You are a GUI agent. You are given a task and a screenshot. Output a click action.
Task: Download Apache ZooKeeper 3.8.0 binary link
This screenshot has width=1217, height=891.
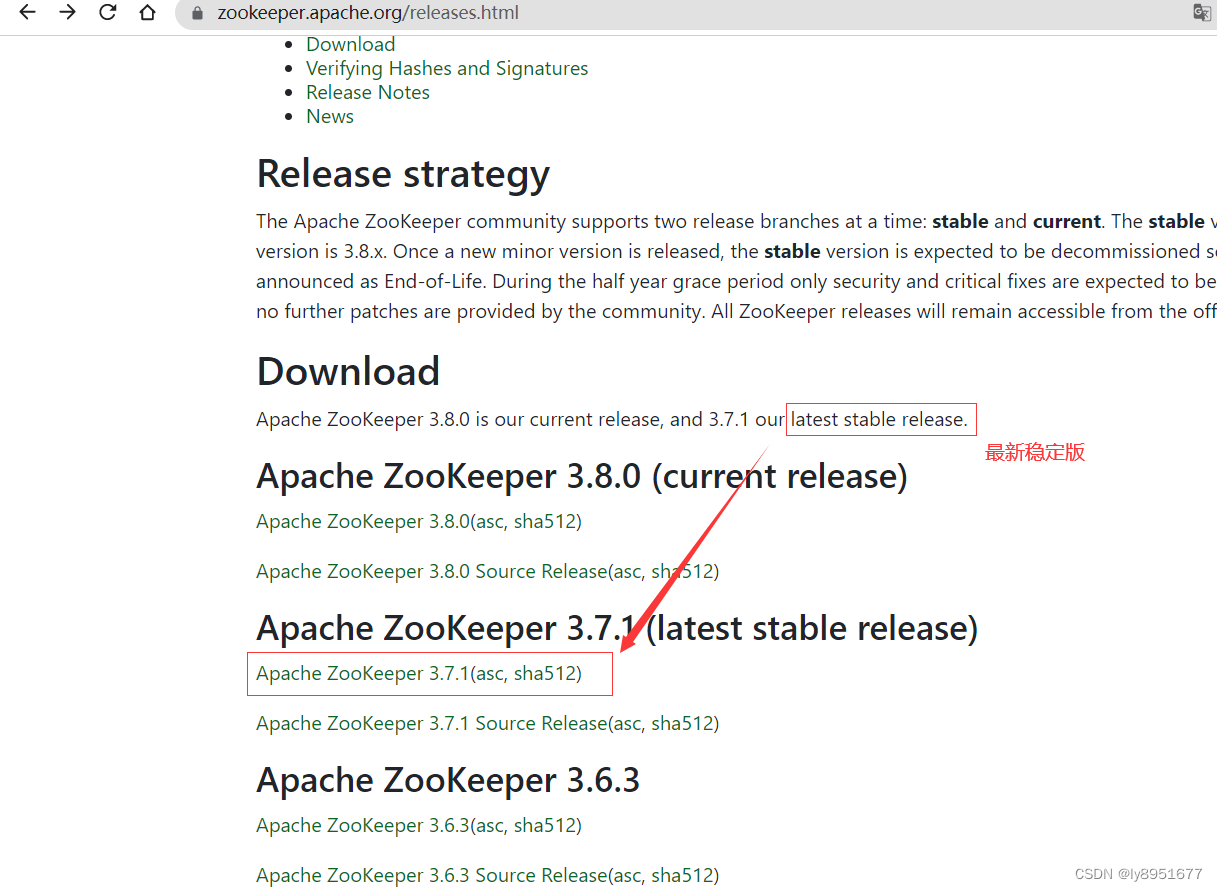[x=362, y=521]
